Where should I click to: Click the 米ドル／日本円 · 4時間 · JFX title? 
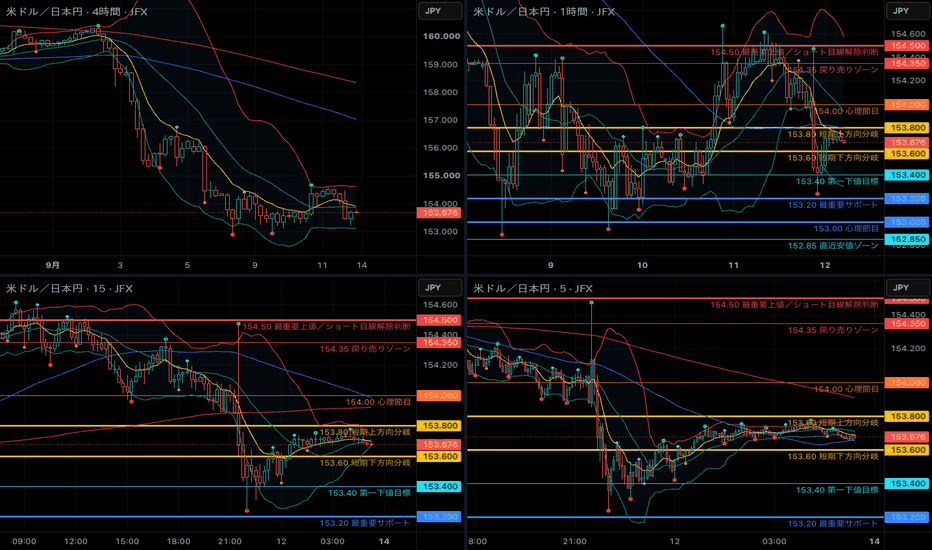77,11
